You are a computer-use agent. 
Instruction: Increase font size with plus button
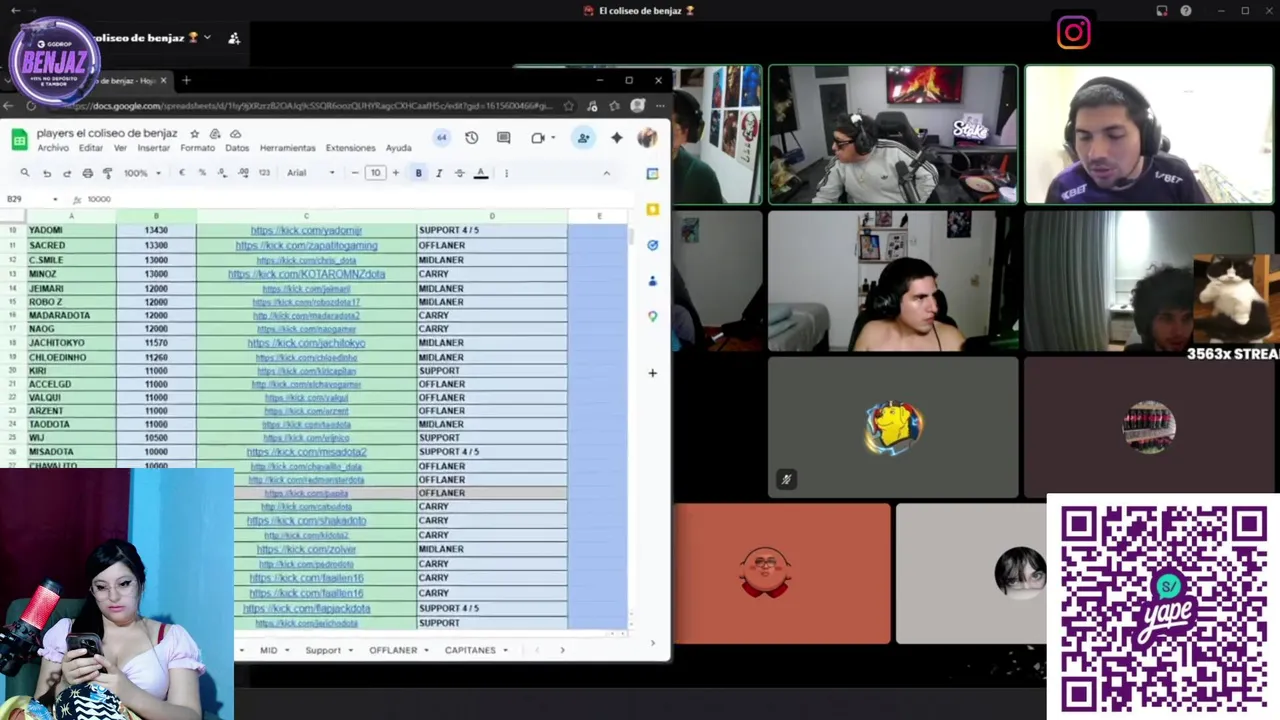395,173
